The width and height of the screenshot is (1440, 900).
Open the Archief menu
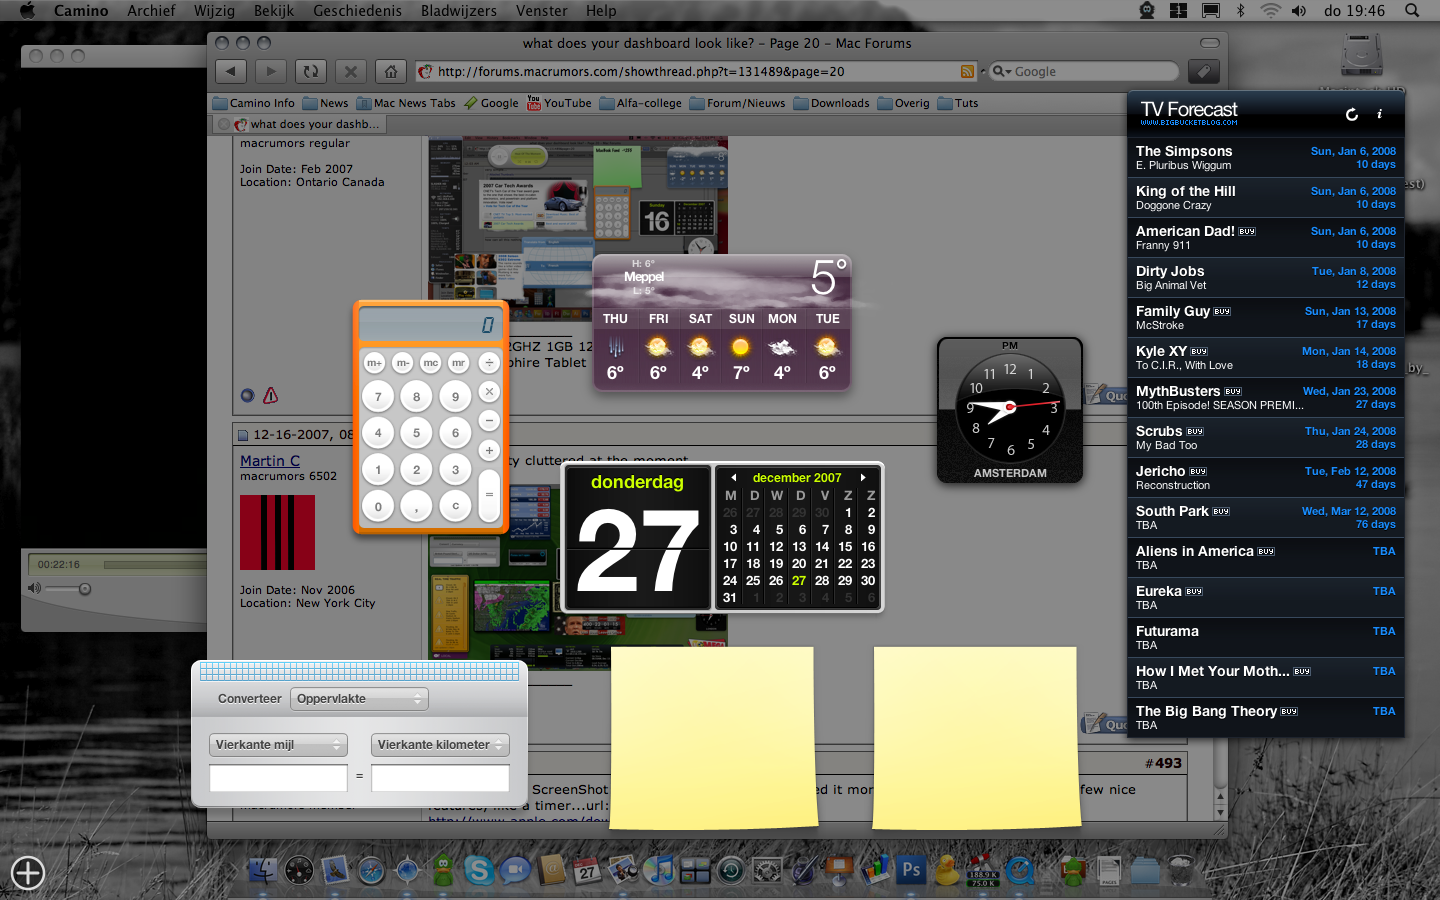click(151, 11)
